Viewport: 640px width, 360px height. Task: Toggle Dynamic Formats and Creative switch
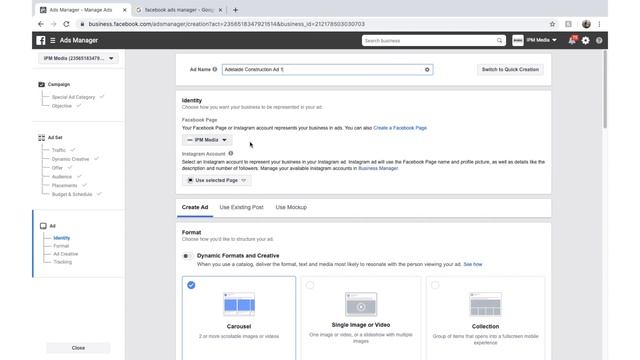(187, 256)
